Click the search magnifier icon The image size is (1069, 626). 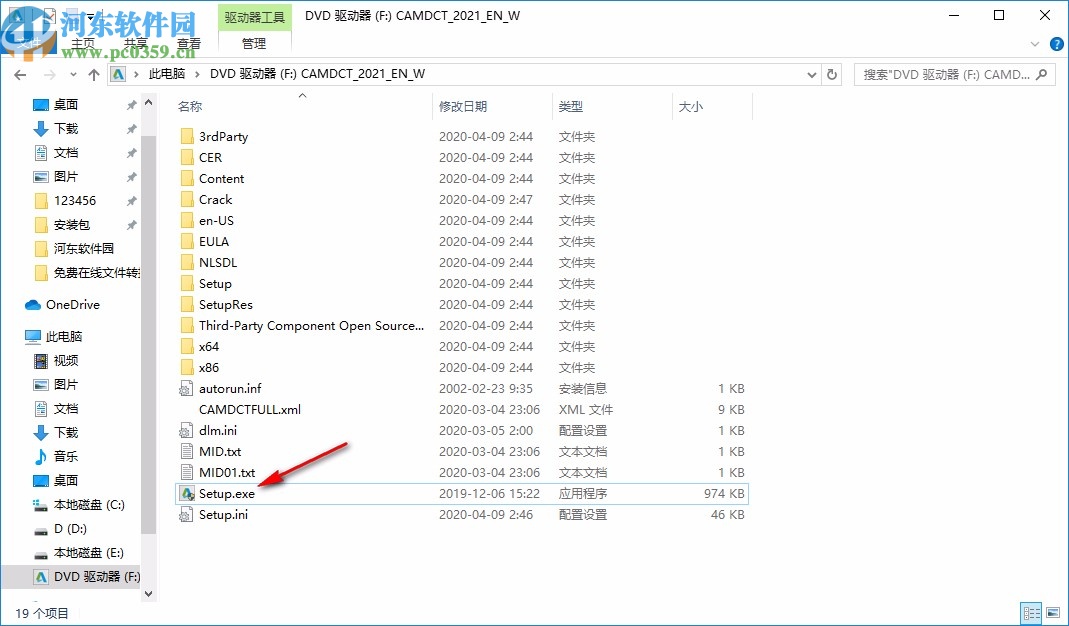pyautogui.click(x=1041, y=74)
